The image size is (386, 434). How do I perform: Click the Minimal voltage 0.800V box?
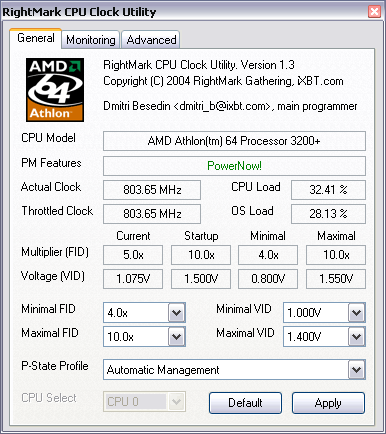click(268, 279)
